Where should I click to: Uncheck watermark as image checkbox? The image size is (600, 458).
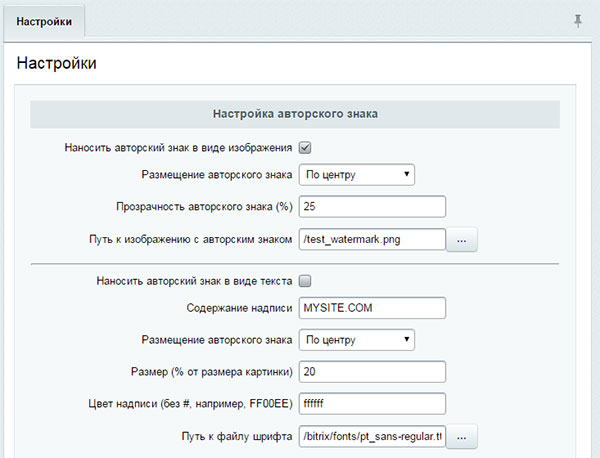[306, 147]
